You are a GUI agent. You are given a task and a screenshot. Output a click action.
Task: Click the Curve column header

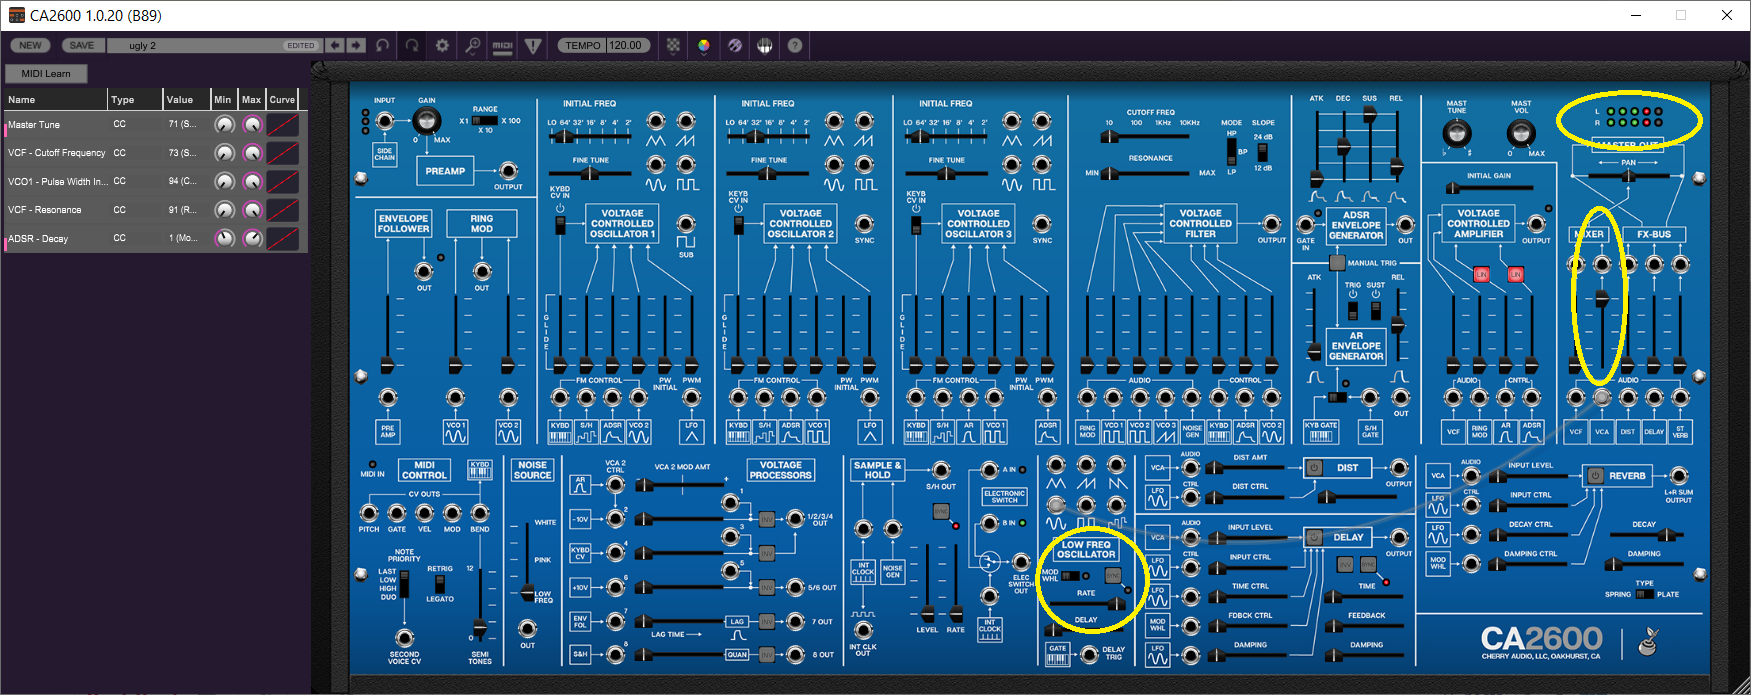tap(282, 99)
